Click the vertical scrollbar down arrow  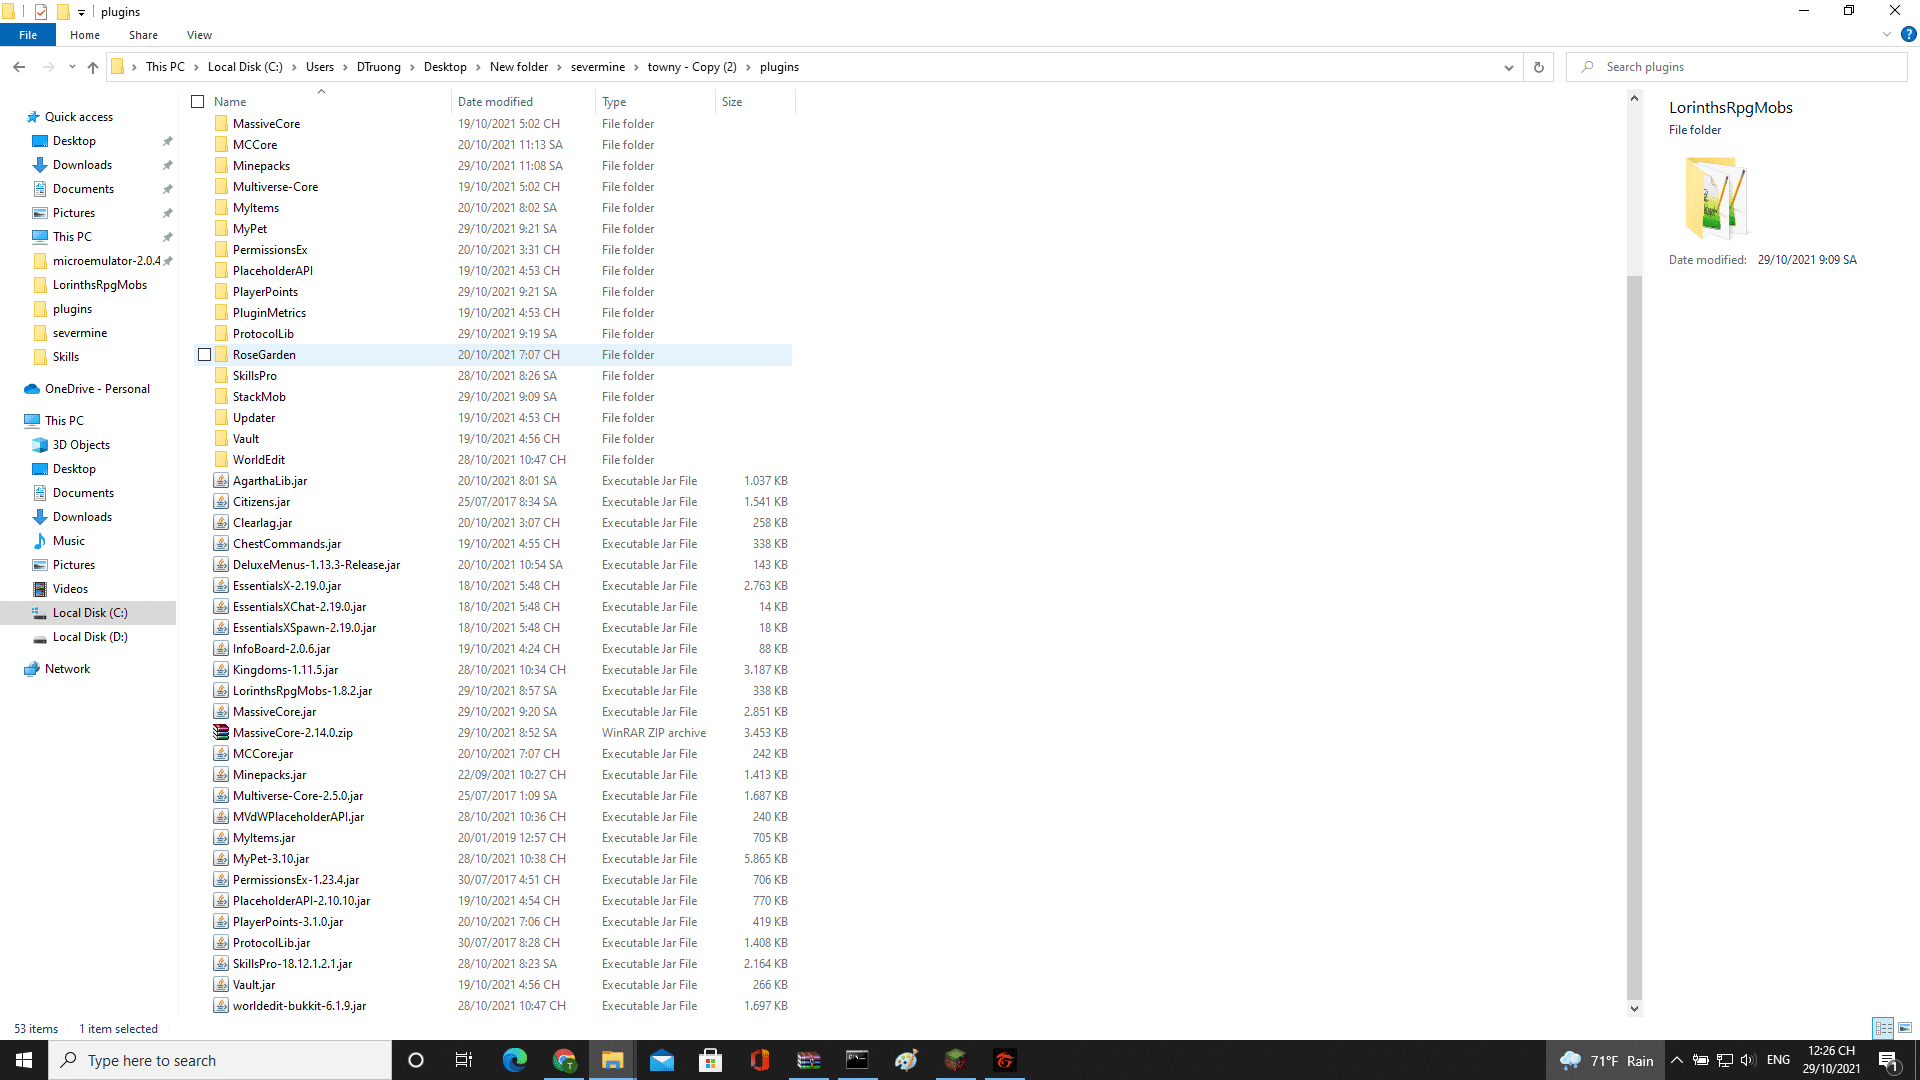click(1634, 1008)
